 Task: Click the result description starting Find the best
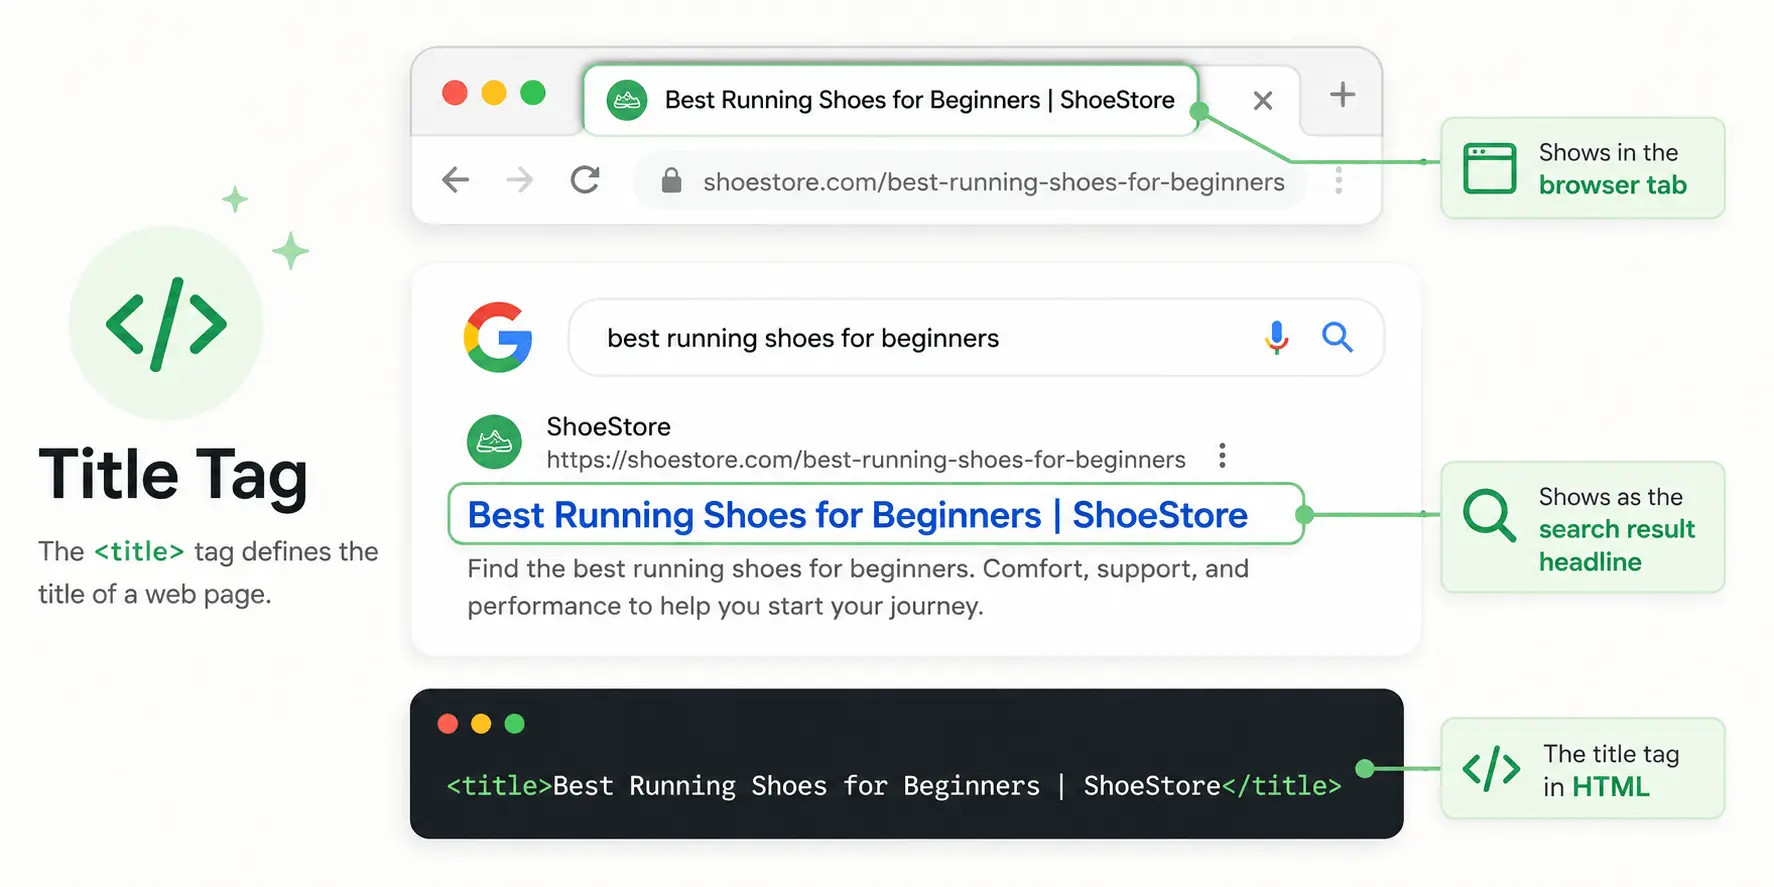pyautogui.click(x=858, y=587)
